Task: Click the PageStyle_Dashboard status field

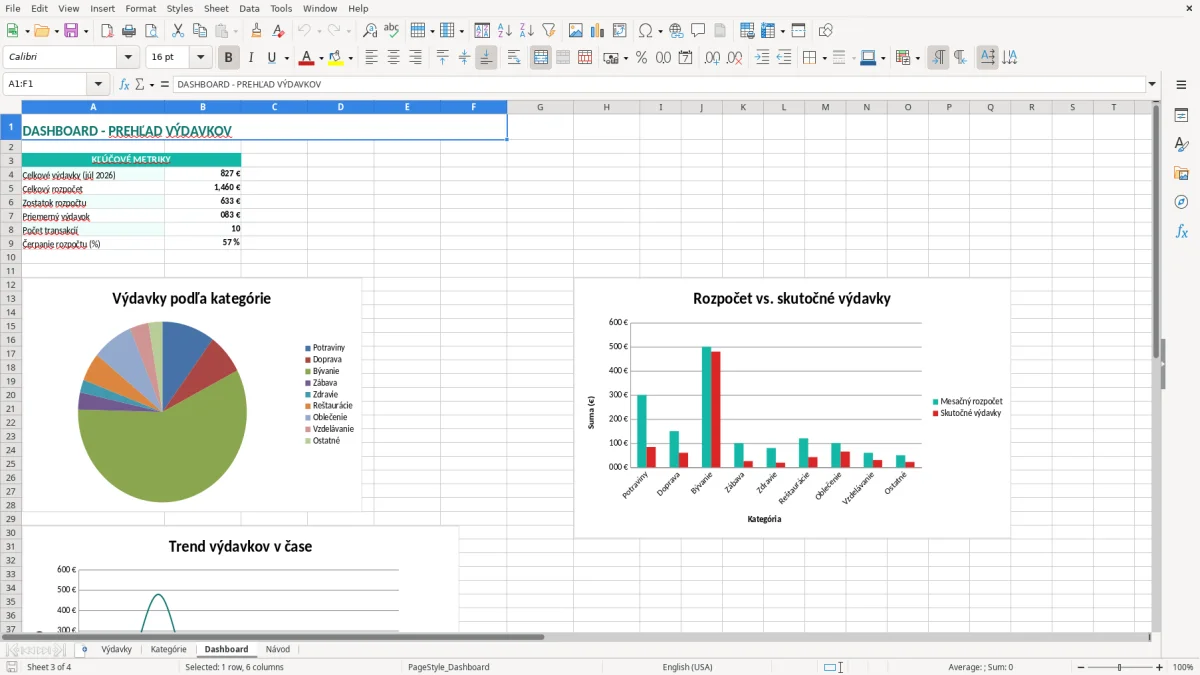Action: pyautogui.click(x=449, y=667)
